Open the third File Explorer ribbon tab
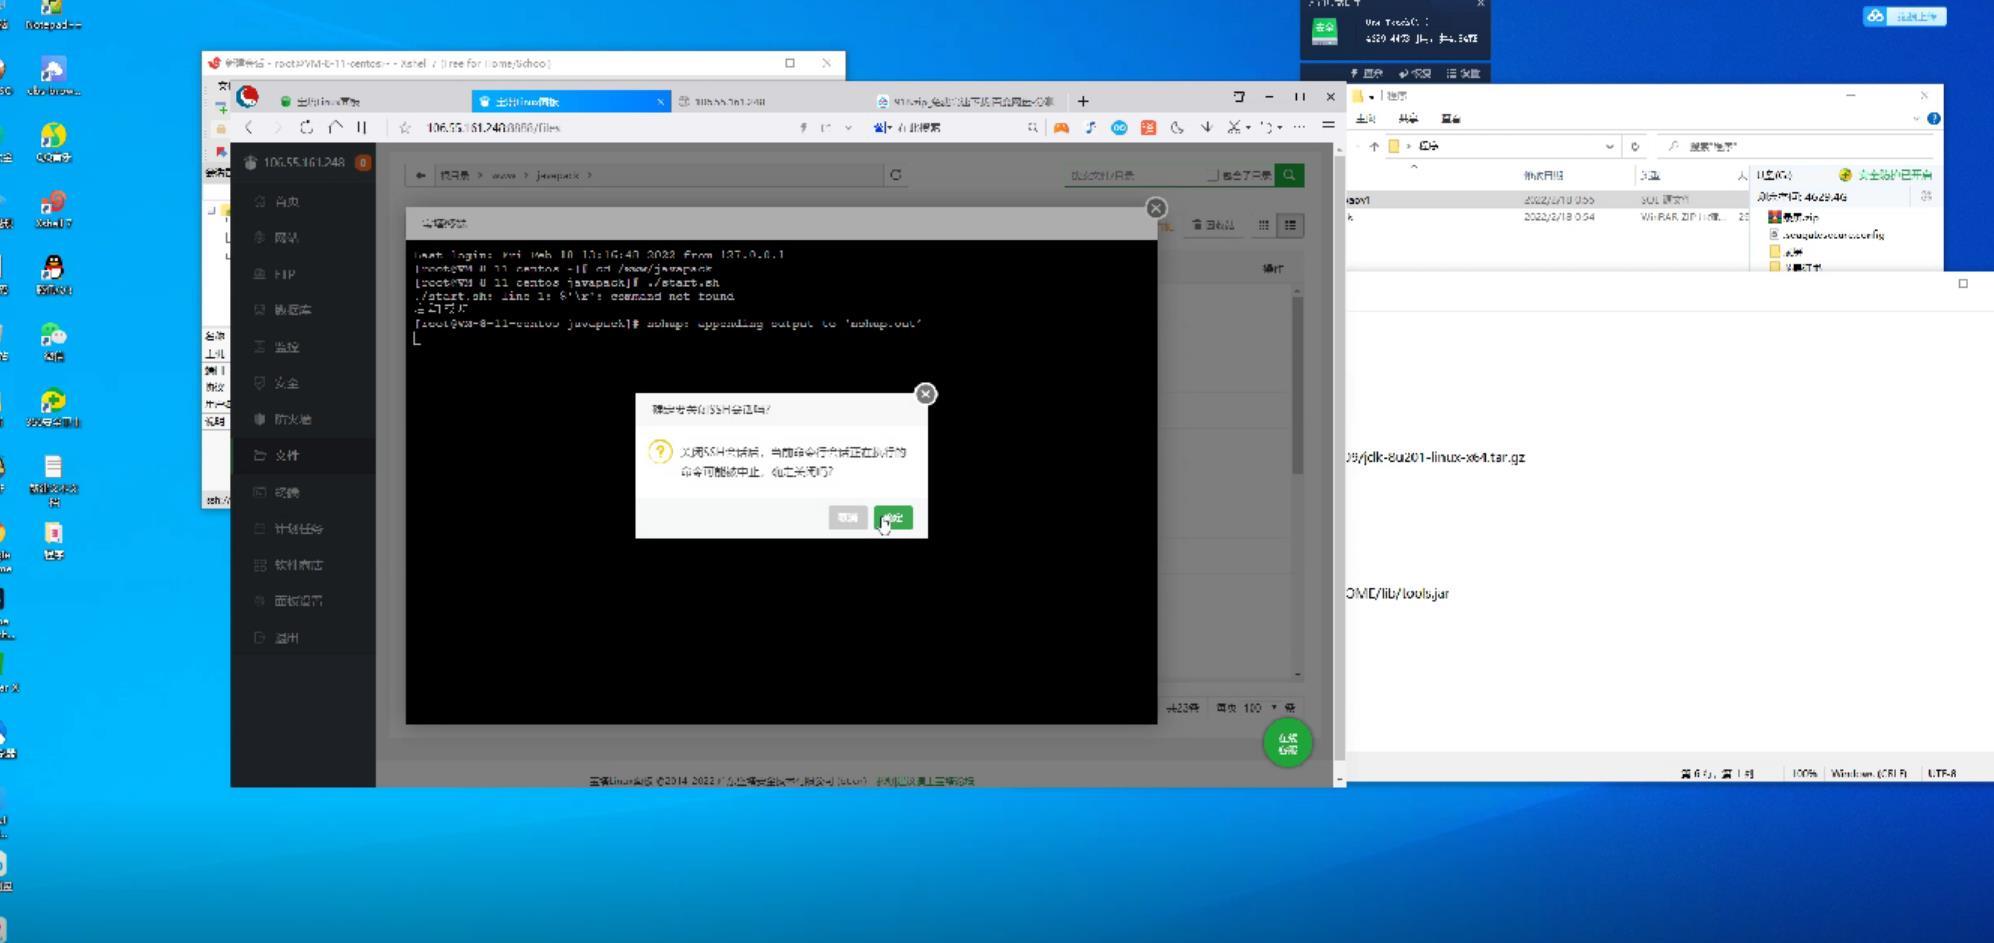The width and height of the screenshot is (1994, 943). [1451, 118]
